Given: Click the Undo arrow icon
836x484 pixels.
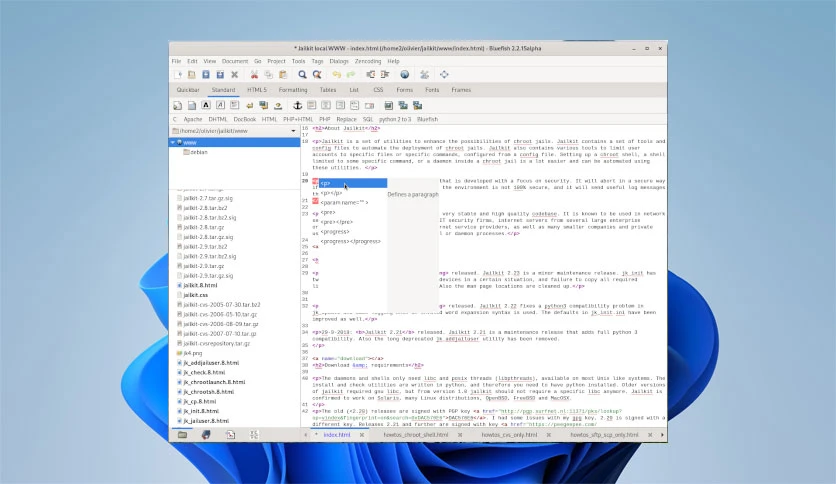Looking at the screenshot, I should (336, 75).
